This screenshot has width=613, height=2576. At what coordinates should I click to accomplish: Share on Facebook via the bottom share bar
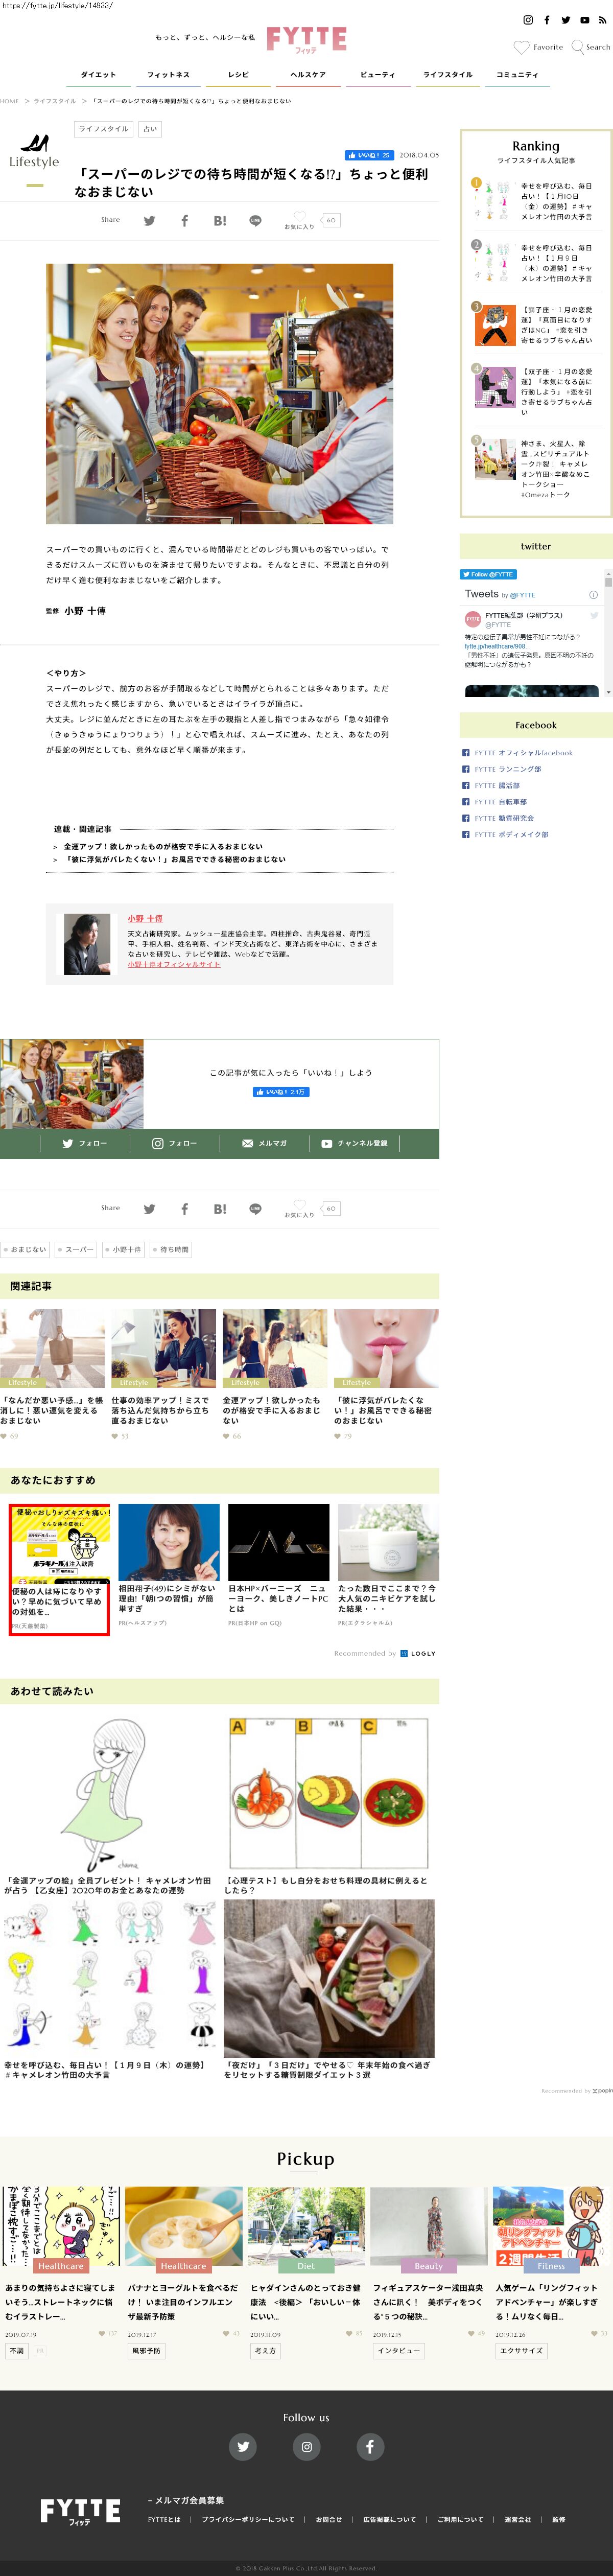184,1209
